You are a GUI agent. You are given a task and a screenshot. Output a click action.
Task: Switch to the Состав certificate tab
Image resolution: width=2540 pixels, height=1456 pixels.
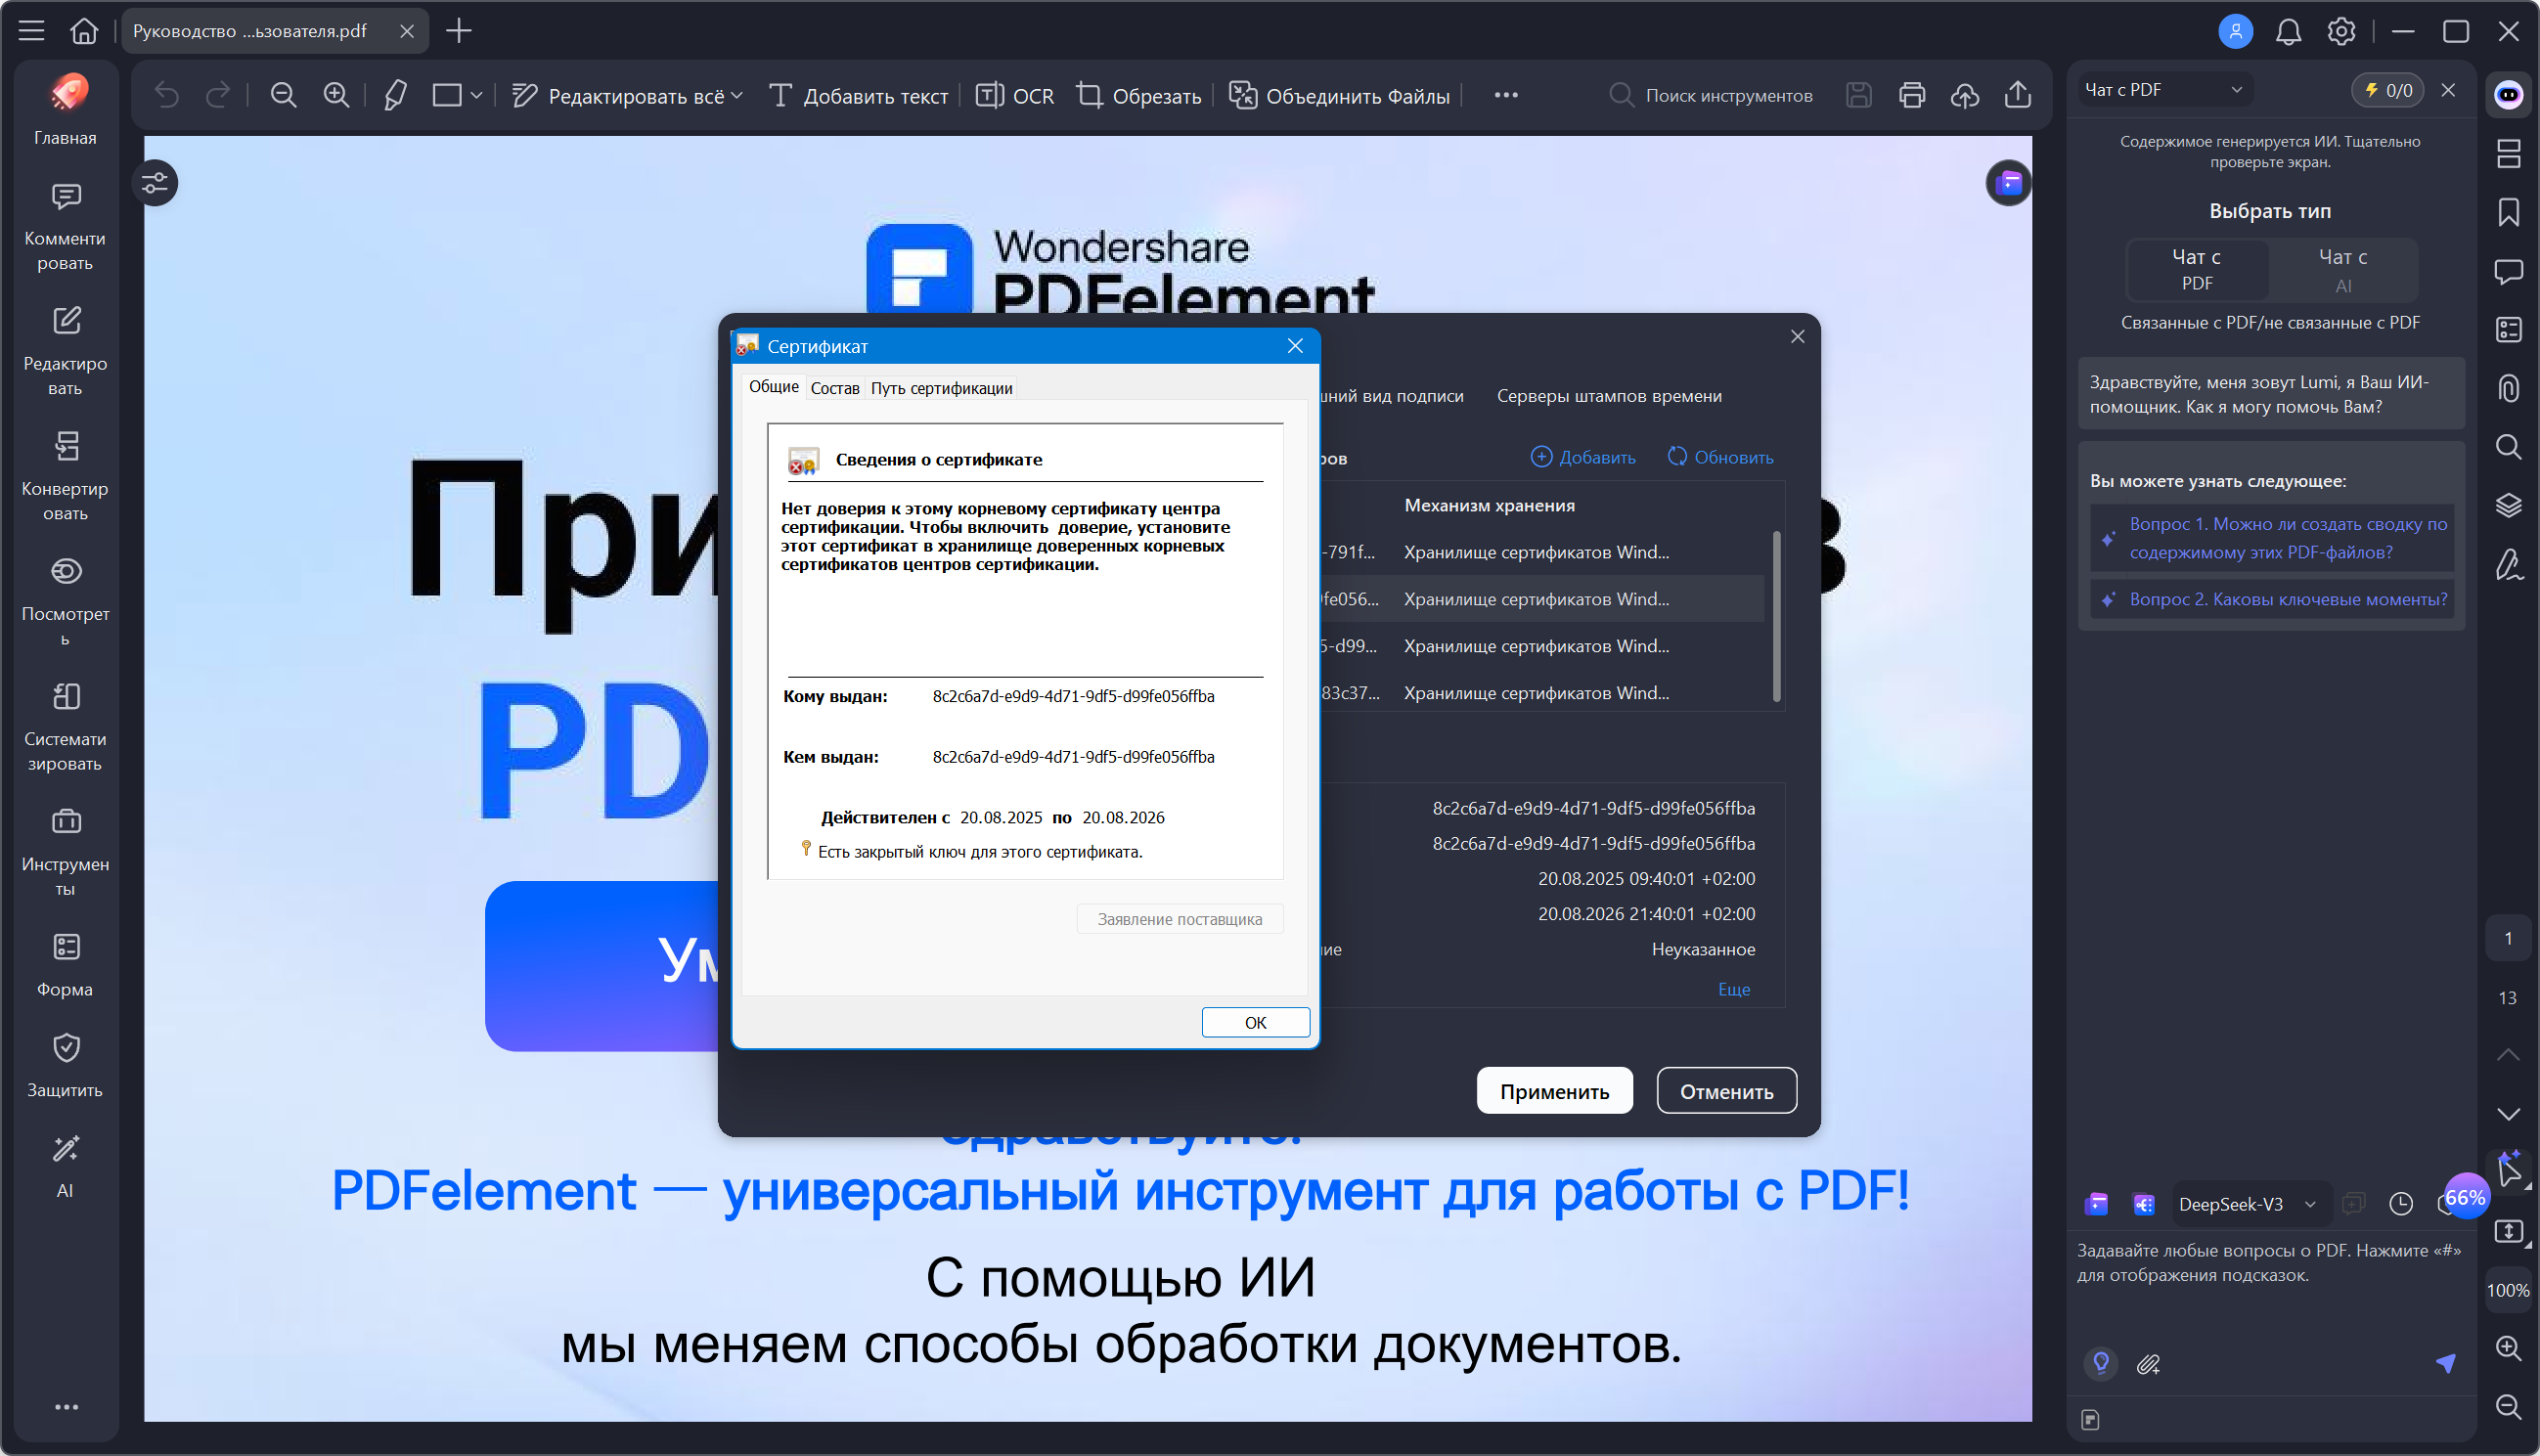pos(834,388)
